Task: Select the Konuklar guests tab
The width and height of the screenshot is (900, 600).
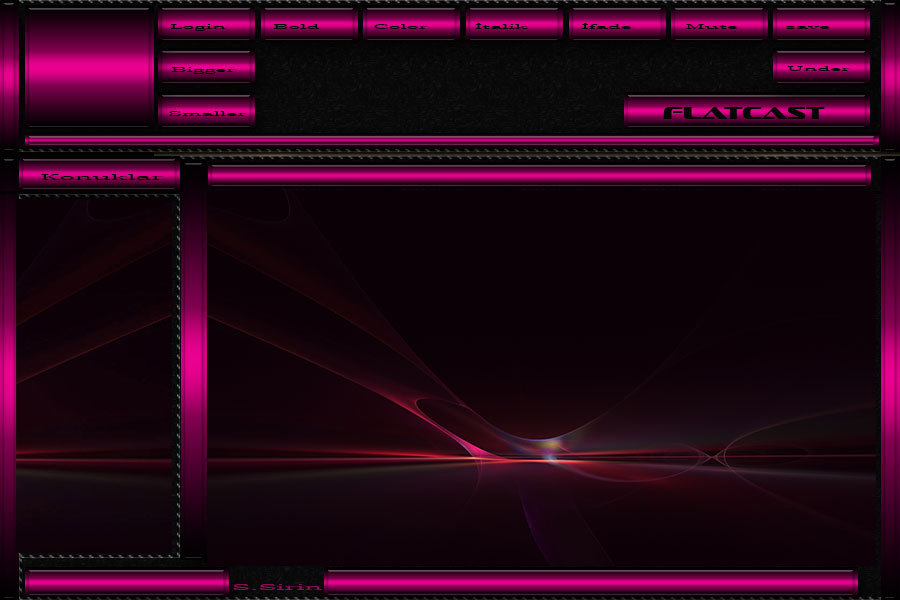Action: click(99, 176)
